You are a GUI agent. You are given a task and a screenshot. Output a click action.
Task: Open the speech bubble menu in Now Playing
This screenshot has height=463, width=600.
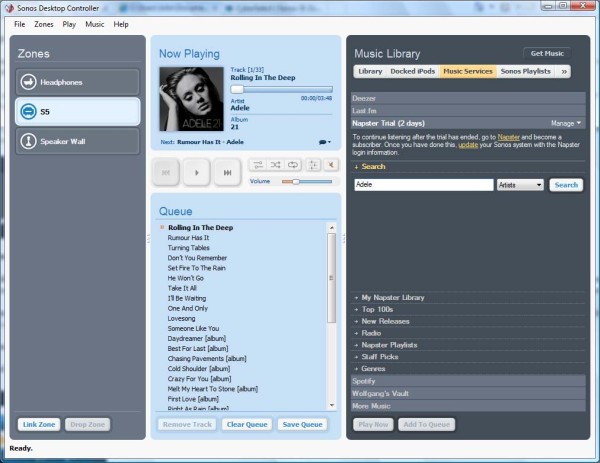pos(324,142)
